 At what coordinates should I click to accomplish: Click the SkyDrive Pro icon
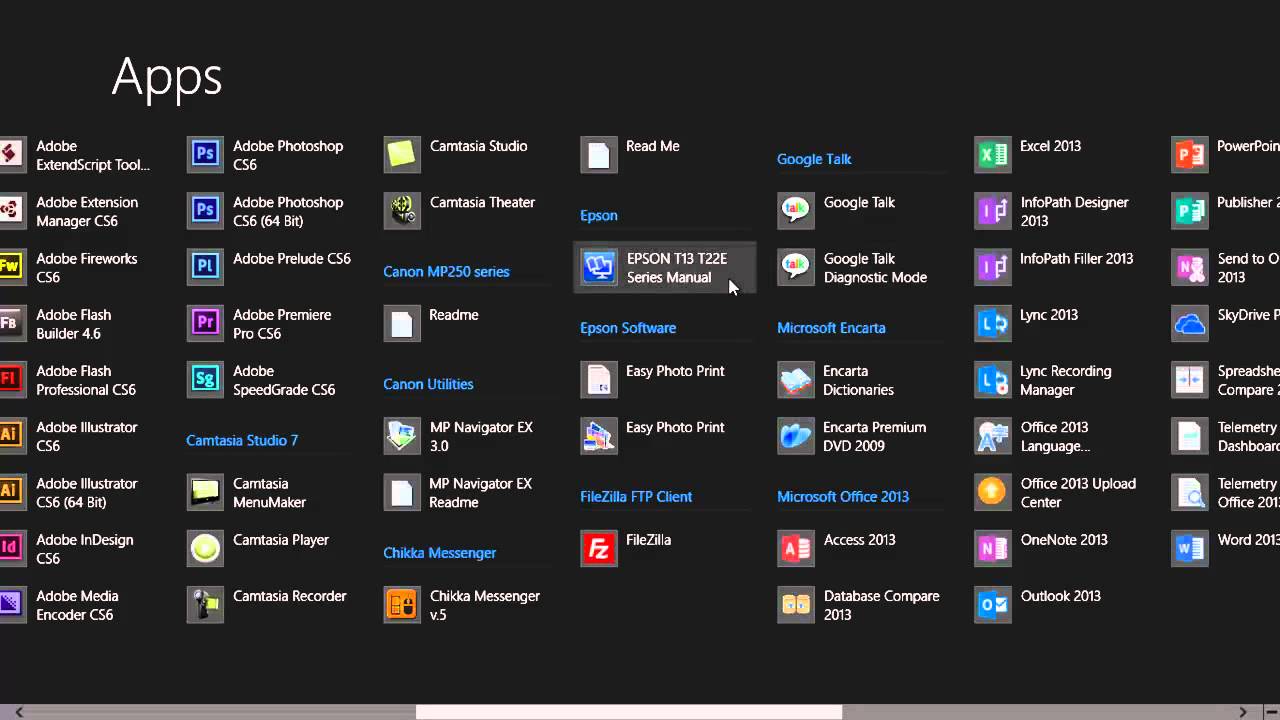[x=1190, y=323]
